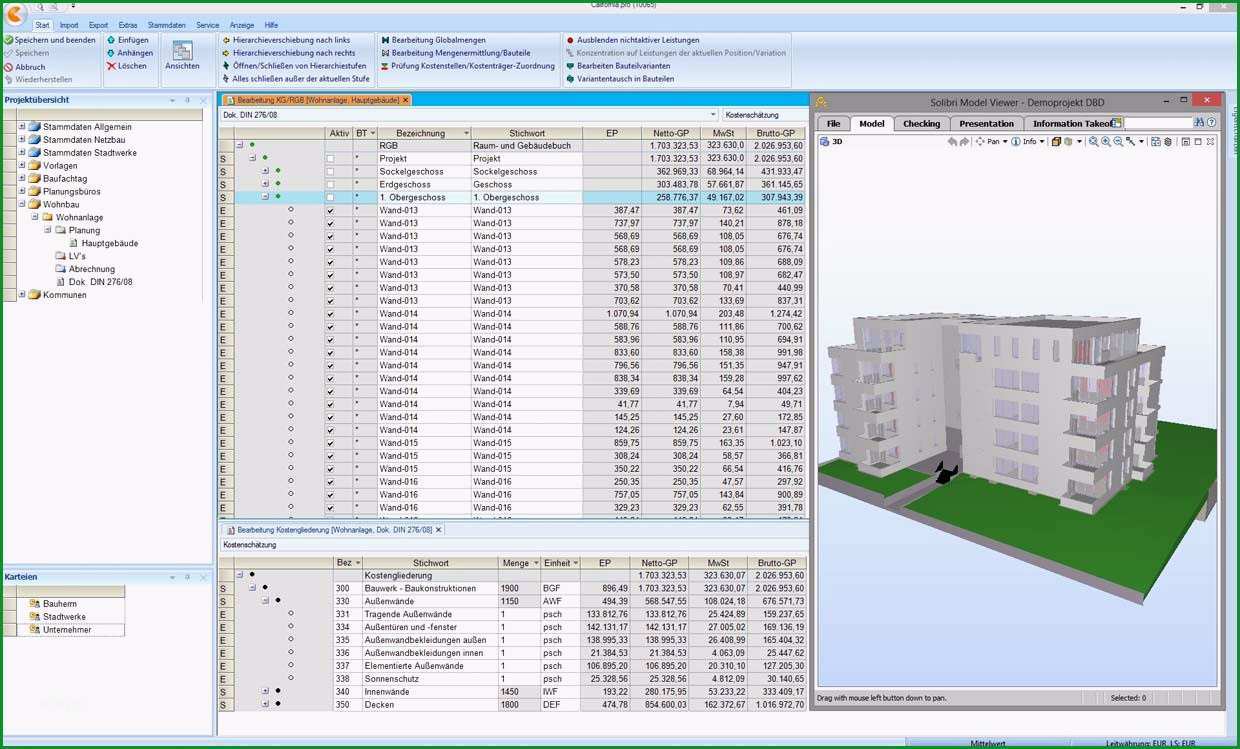Click the Pan tool in Solibri toolbar
The image size is (1240, 749).
pos(991,142)
